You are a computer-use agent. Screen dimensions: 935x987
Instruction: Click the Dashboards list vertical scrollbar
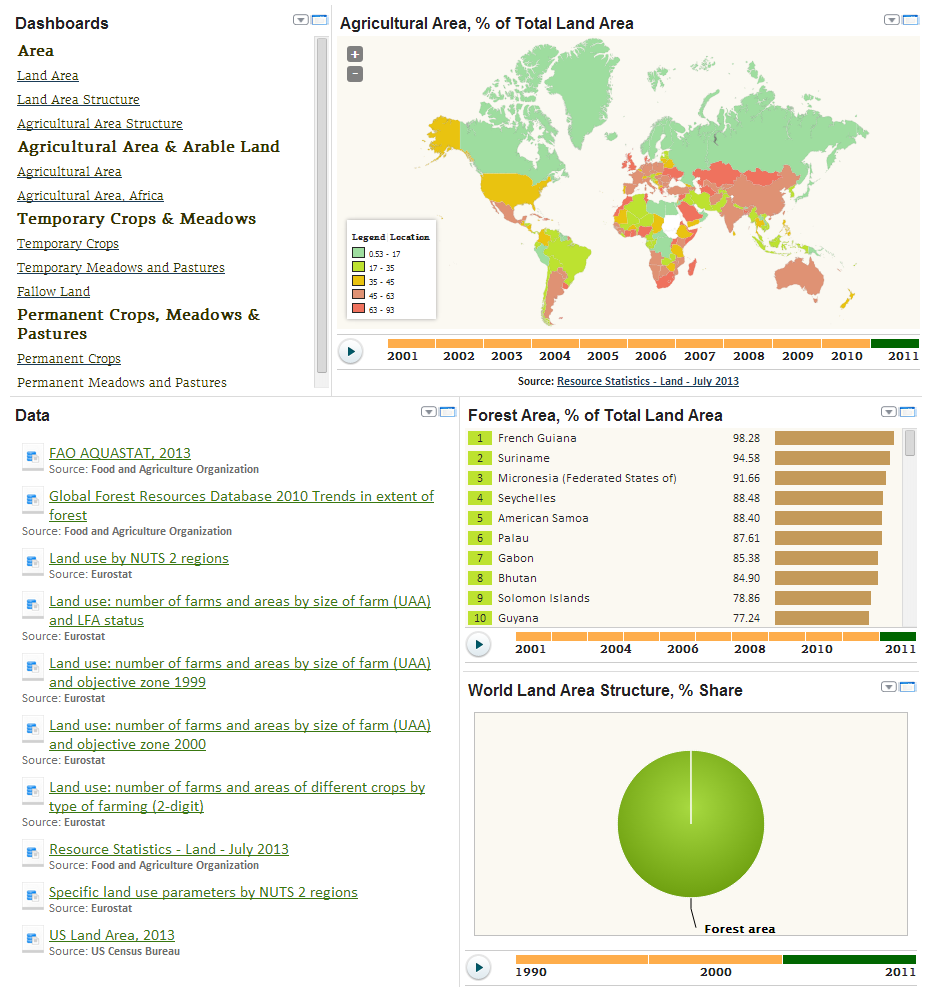(x=322, y=200)
